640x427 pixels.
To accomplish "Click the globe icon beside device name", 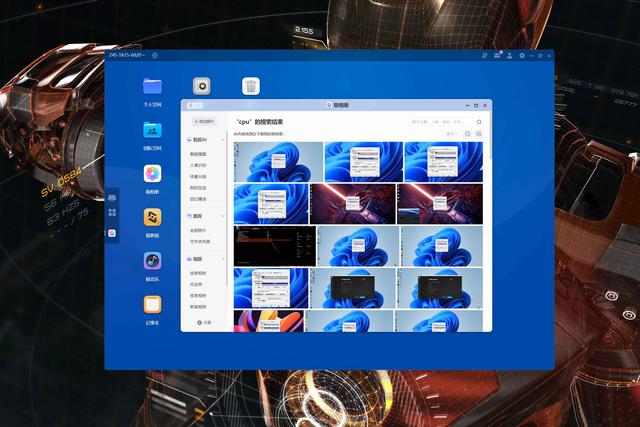I will tap(155, 55).
